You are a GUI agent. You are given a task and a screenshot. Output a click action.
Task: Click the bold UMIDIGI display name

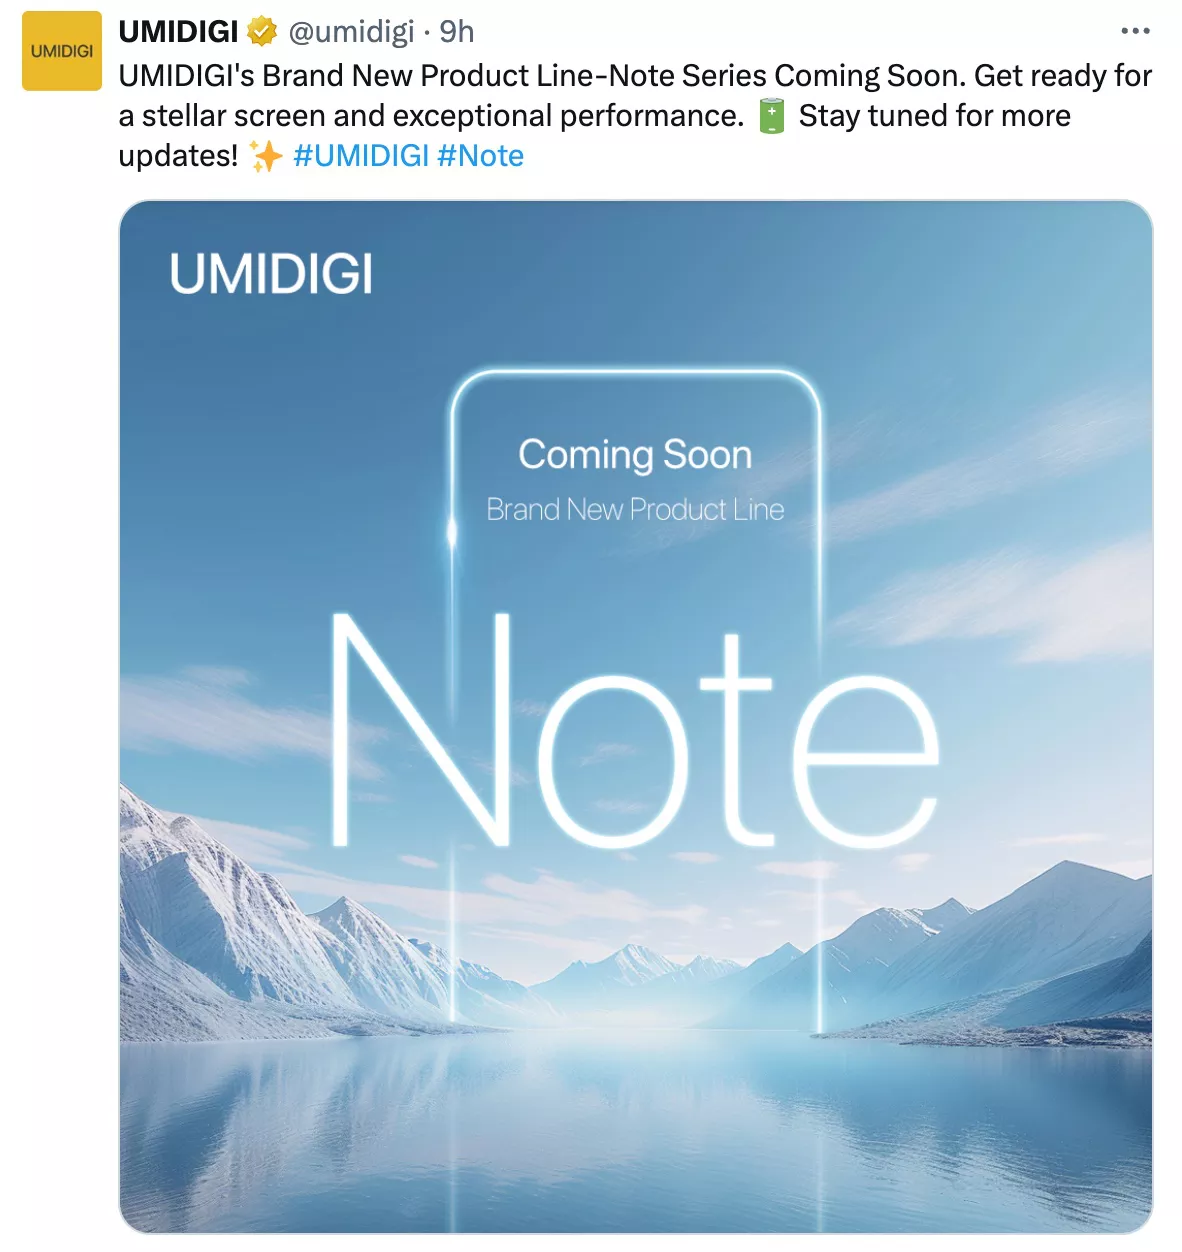(x=179, y=32)
